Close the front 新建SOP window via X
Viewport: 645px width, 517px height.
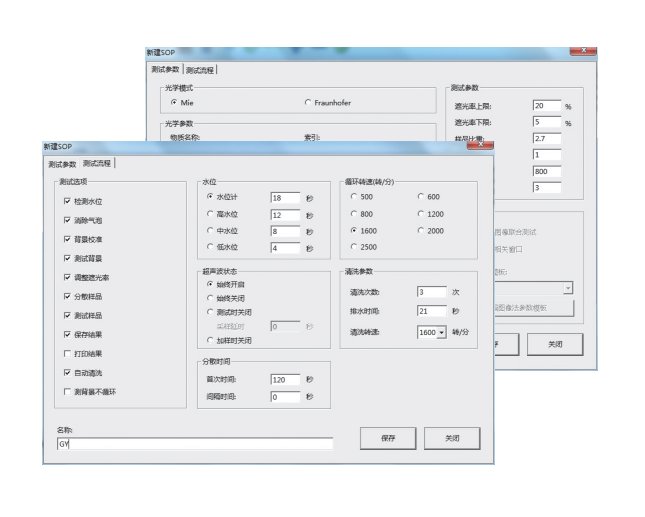(479, 146)
